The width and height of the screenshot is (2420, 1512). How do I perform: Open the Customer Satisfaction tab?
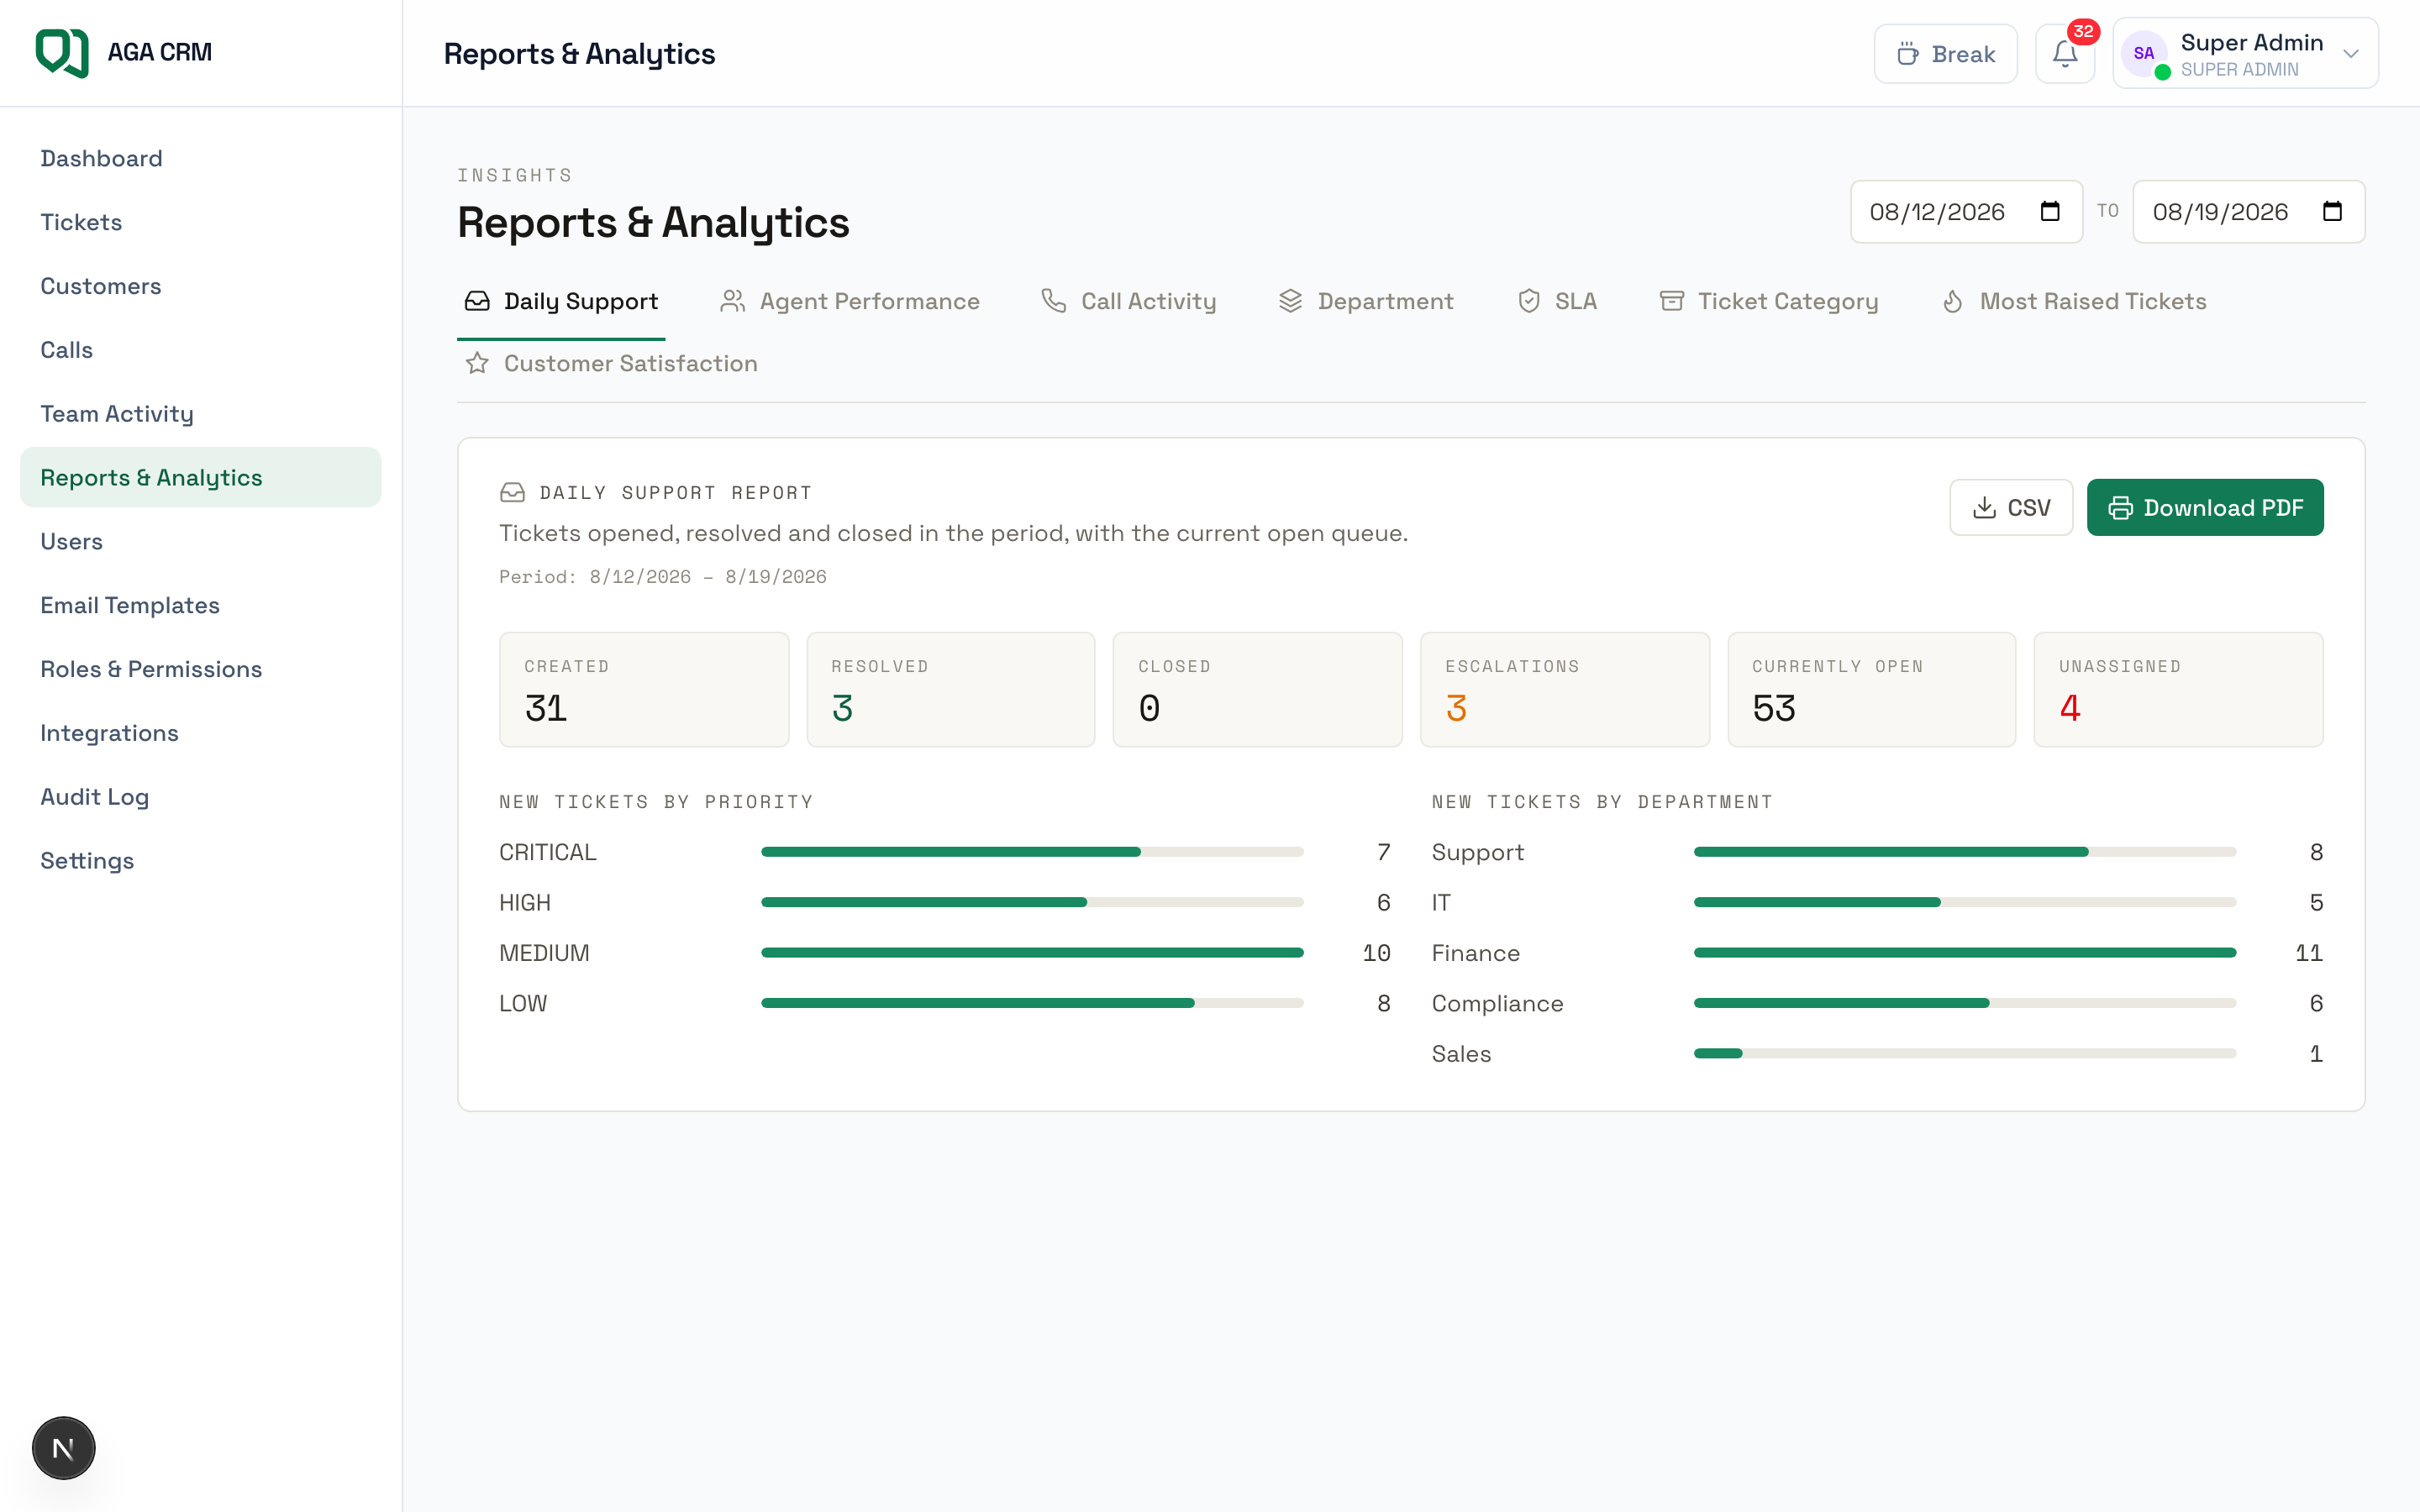click(611, 363)
